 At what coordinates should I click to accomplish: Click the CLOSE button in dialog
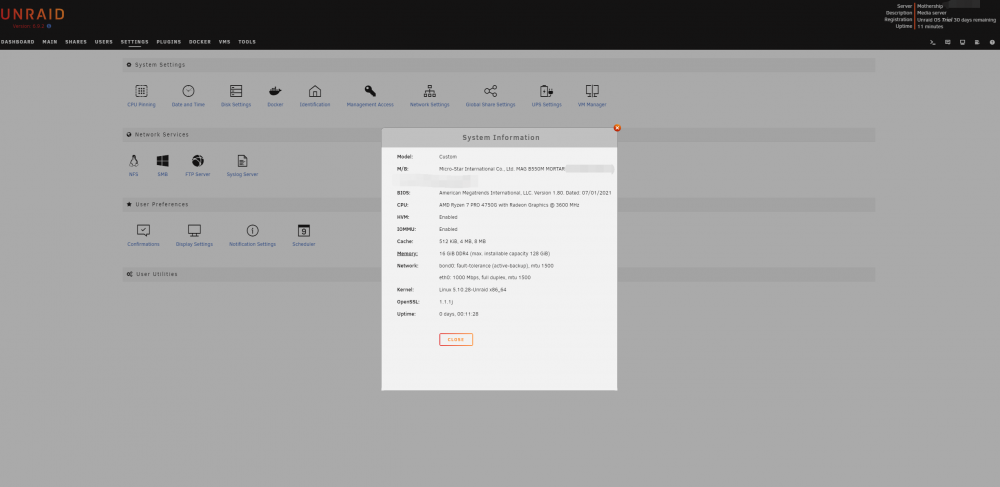point(456,339)
